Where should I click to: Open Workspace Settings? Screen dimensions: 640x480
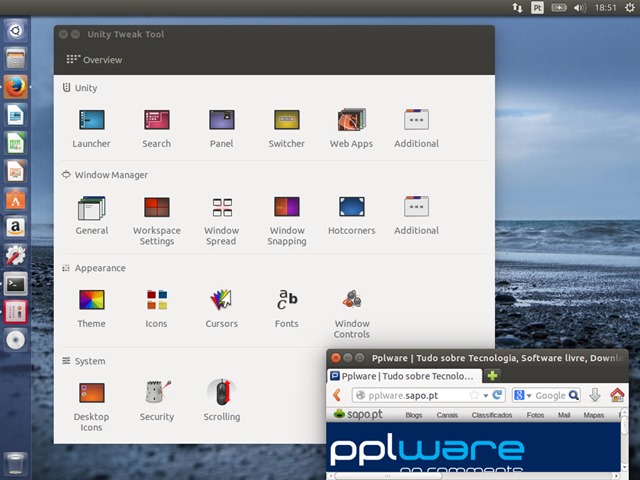(x=157, y=221)
